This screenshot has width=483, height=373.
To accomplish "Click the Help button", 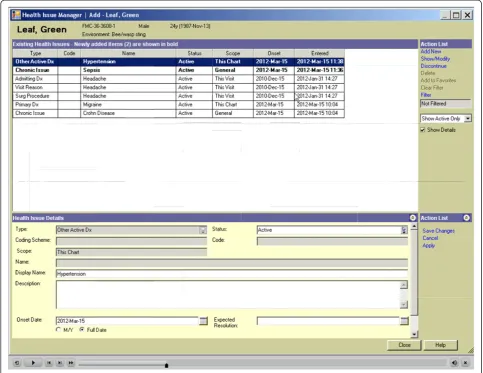I will point(440,345).
